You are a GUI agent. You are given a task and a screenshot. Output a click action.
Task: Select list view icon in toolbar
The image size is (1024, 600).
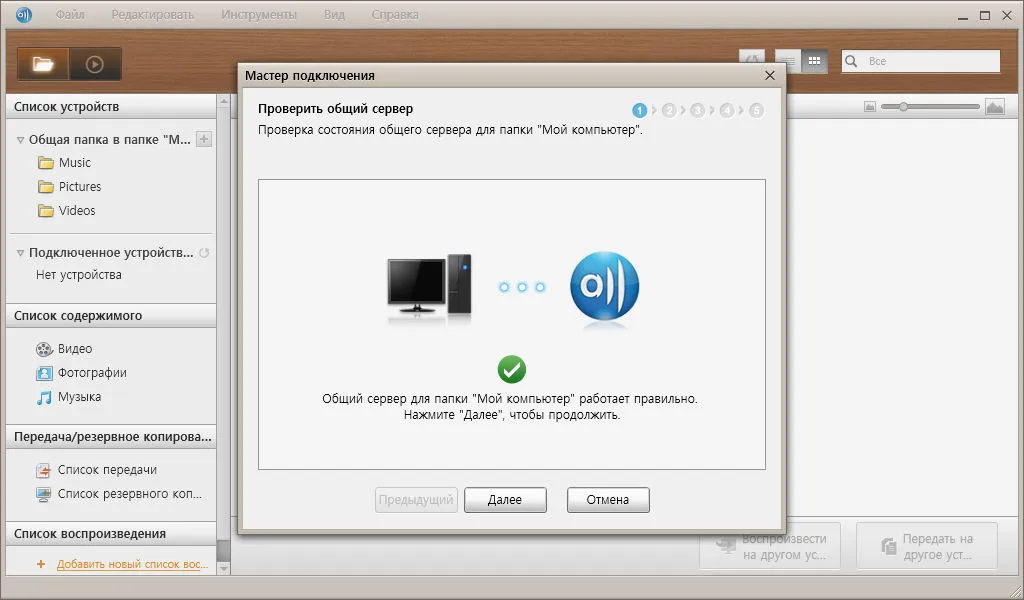788,61
